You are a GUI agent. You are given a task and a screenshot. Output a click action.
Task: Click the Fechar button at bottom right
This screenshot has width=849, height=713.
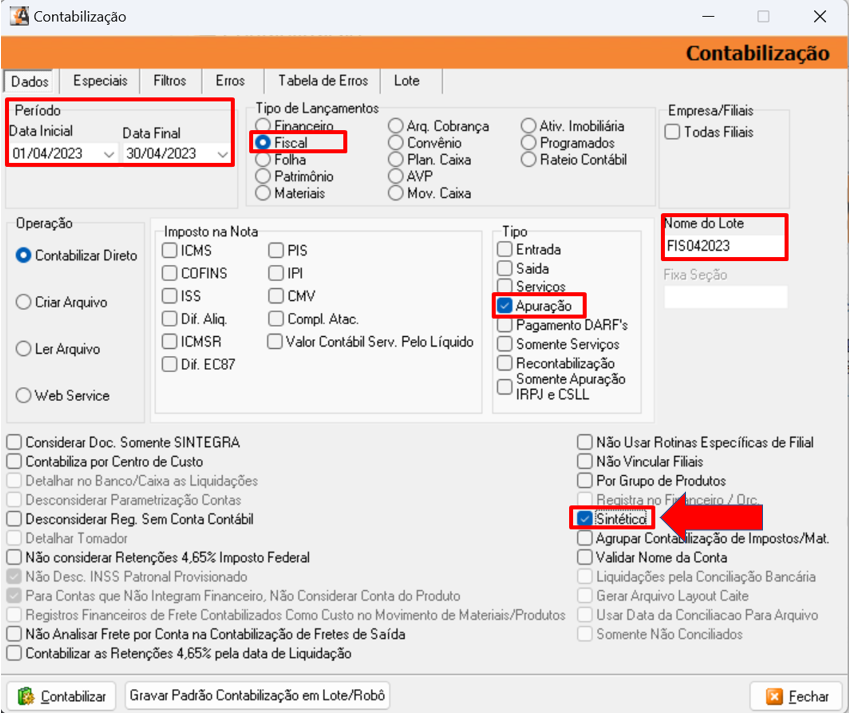pyautogui.click(x=797, y=696)
